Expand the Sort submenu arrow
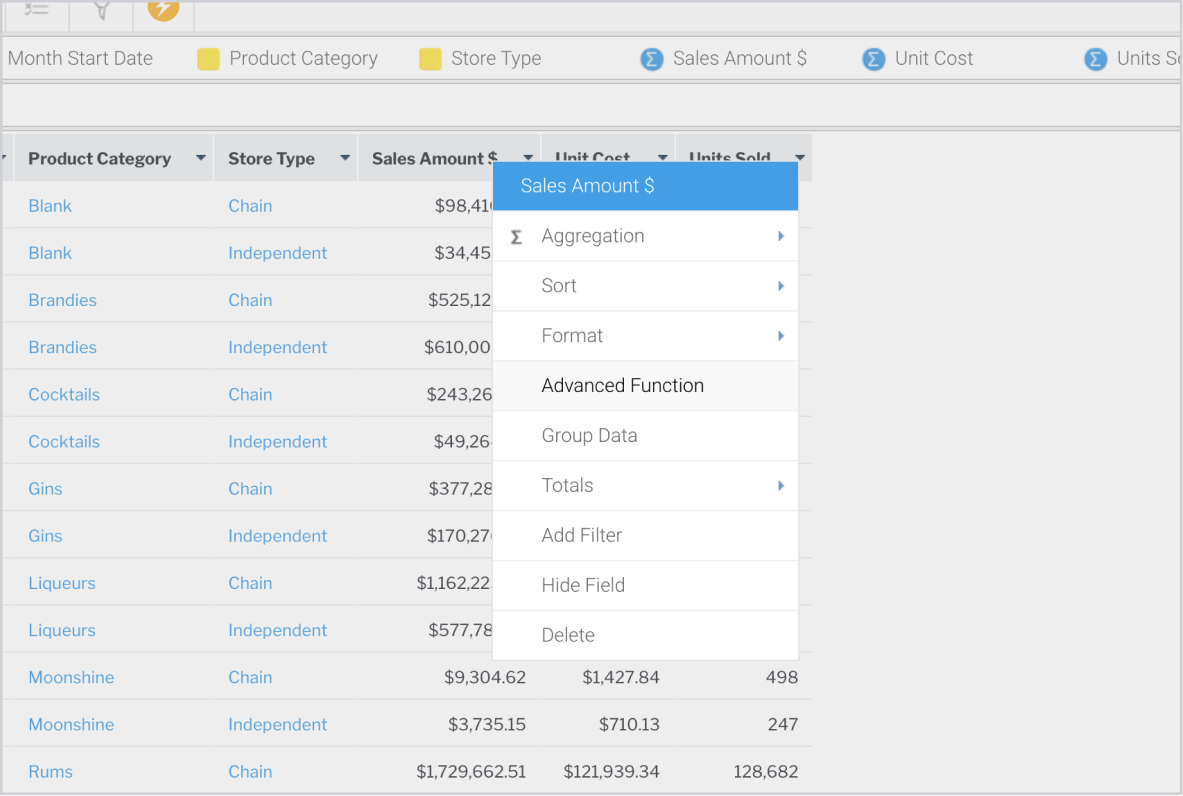 (x=781, y=286)
